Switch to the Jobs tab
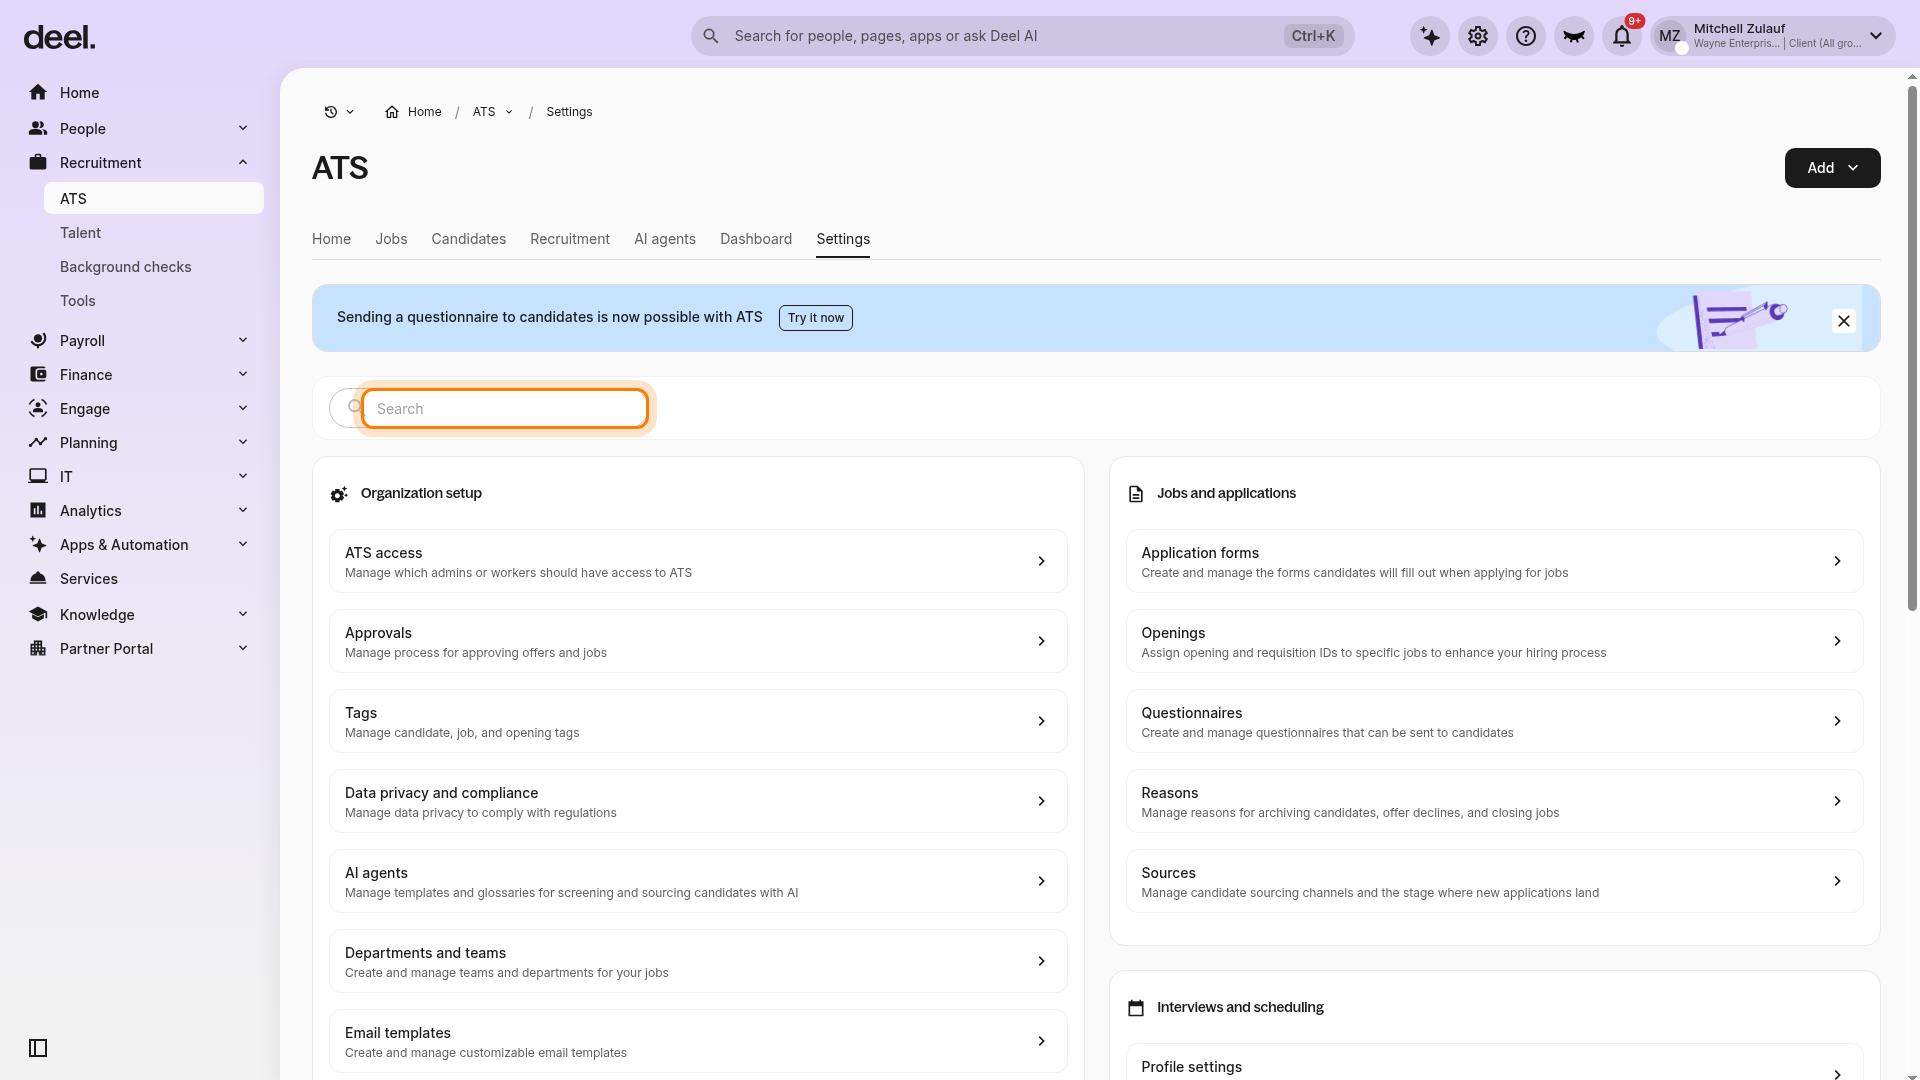1920x1080 pixels. (391, 239)
